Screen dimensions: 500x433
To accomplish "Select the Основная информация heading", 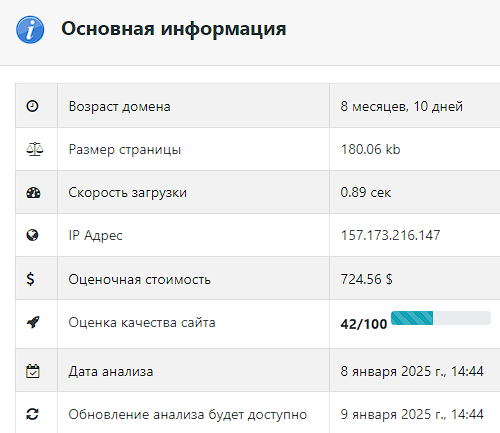I will coord(174,29).
